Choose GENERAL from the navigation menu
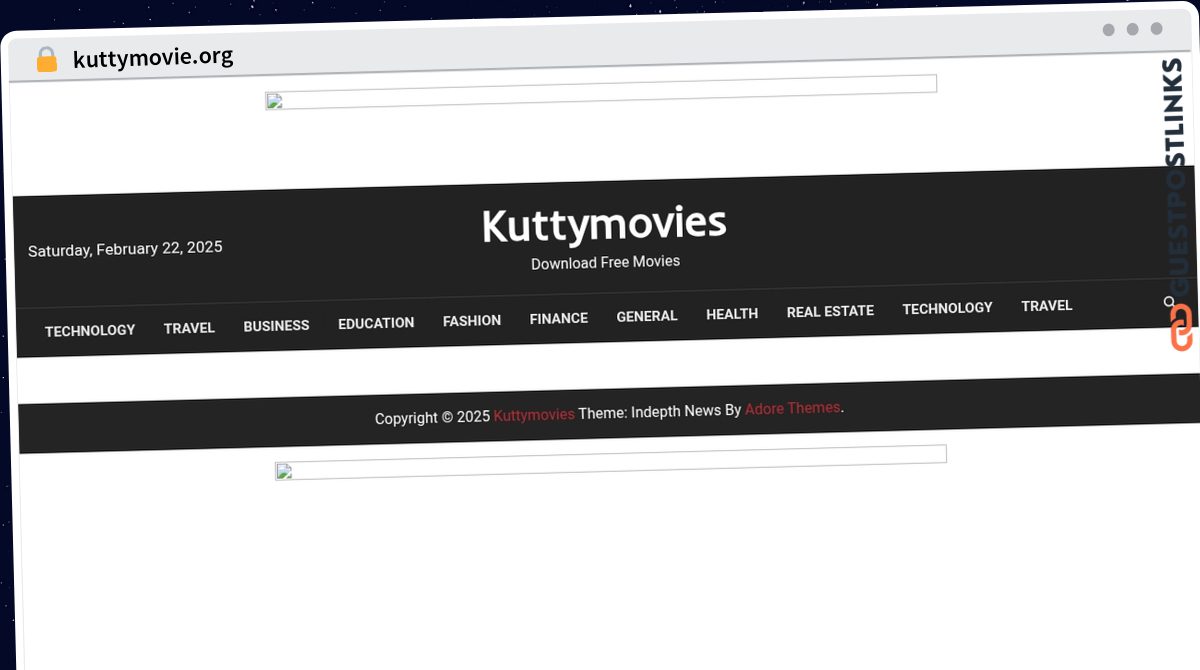 pyautogui.click(x=647, y=316)
